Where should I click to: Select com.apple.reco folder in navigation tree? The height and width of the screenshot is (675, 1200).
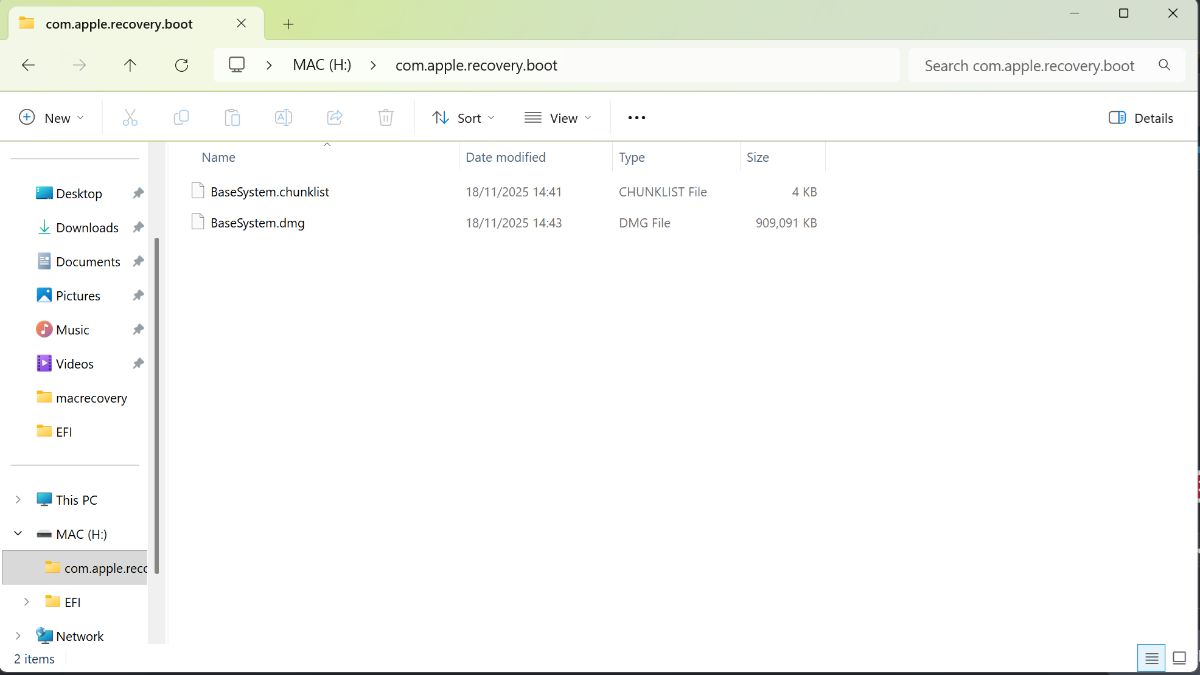coord(75,568)
